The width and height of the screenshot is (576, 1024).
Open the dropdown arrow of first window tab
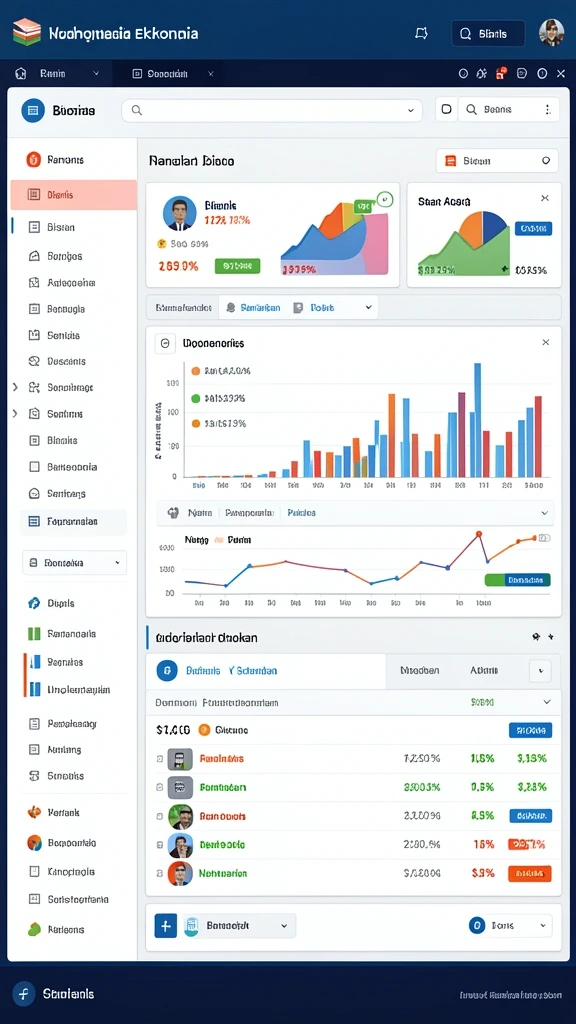pyautogui.click(x=96, y=74)
